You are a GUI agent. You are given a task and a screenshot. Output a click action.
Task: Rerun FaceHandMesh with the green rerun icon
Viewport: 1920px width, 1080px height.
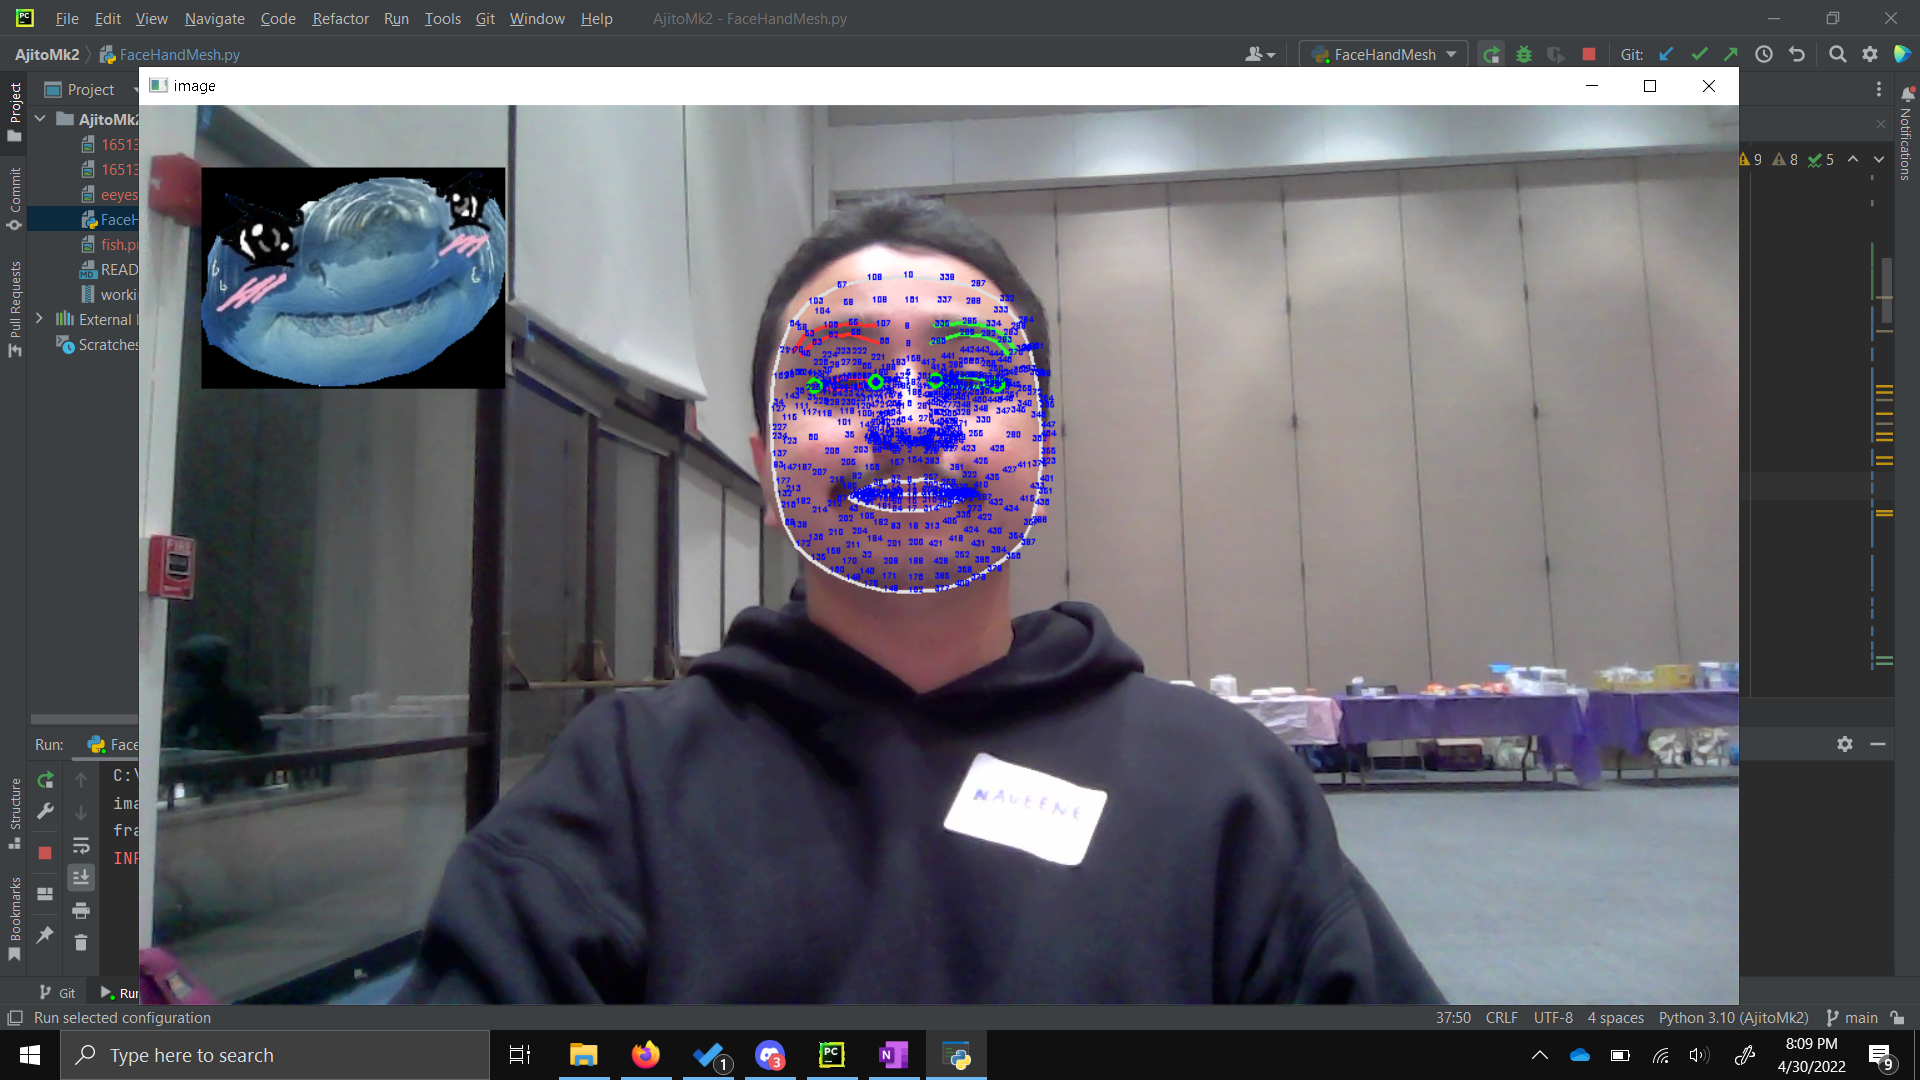click(1491, 55)
